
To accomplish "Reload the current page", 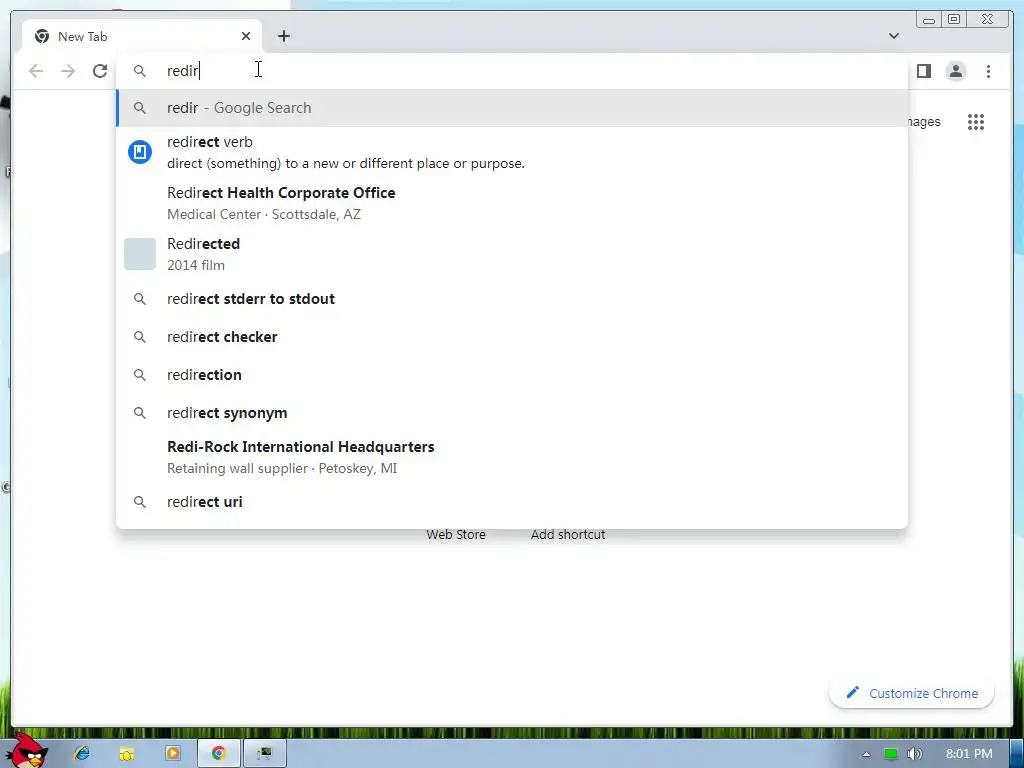I will [100, 71].
